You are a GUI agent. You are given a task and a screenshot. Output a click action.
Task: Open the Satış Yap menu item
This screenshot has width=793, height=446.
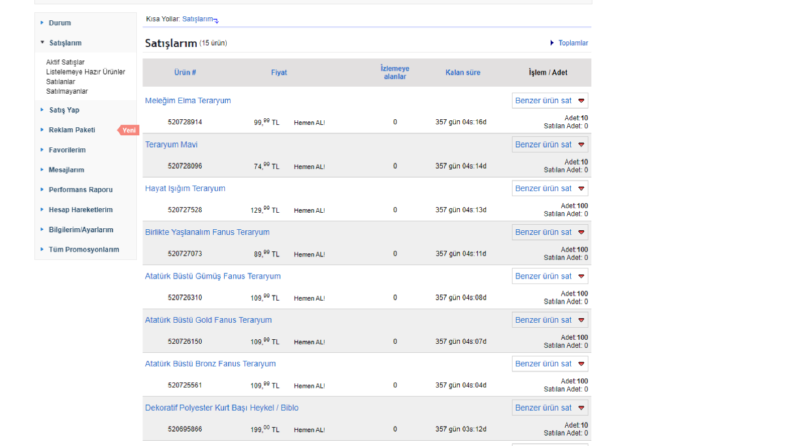64,110
